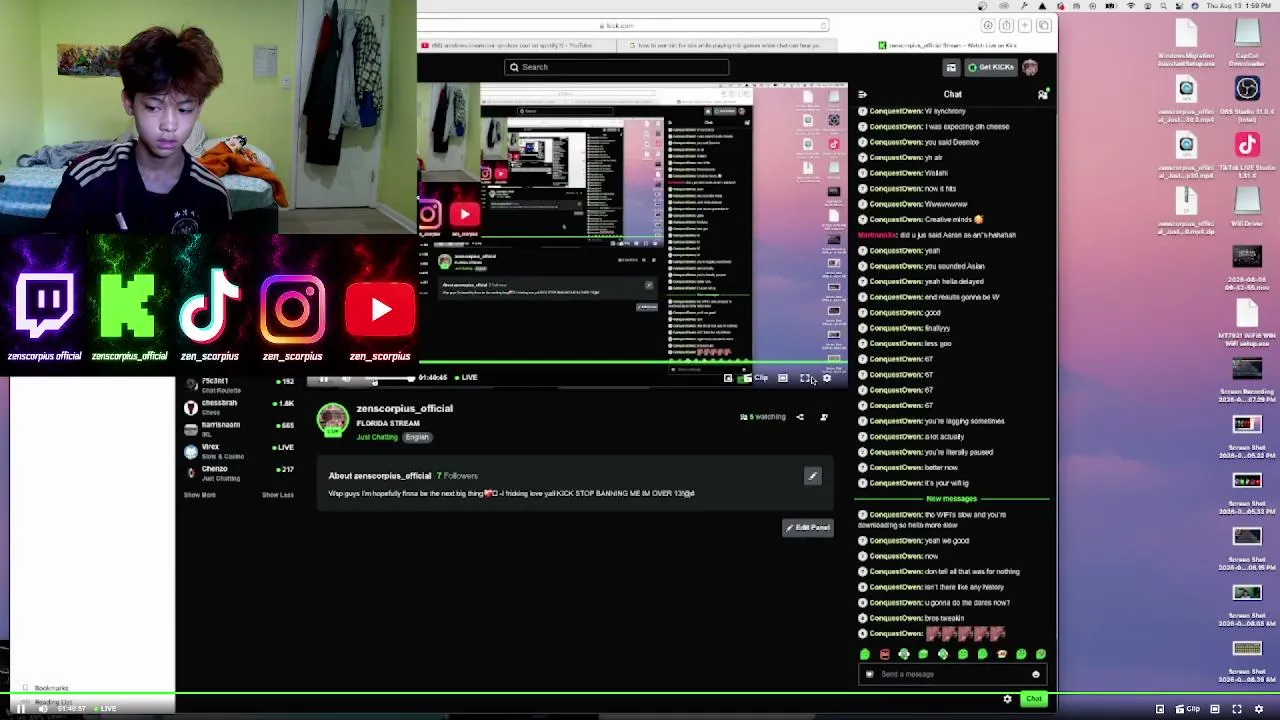Open chat settings gear beside Chat button

coord(1007,699)
